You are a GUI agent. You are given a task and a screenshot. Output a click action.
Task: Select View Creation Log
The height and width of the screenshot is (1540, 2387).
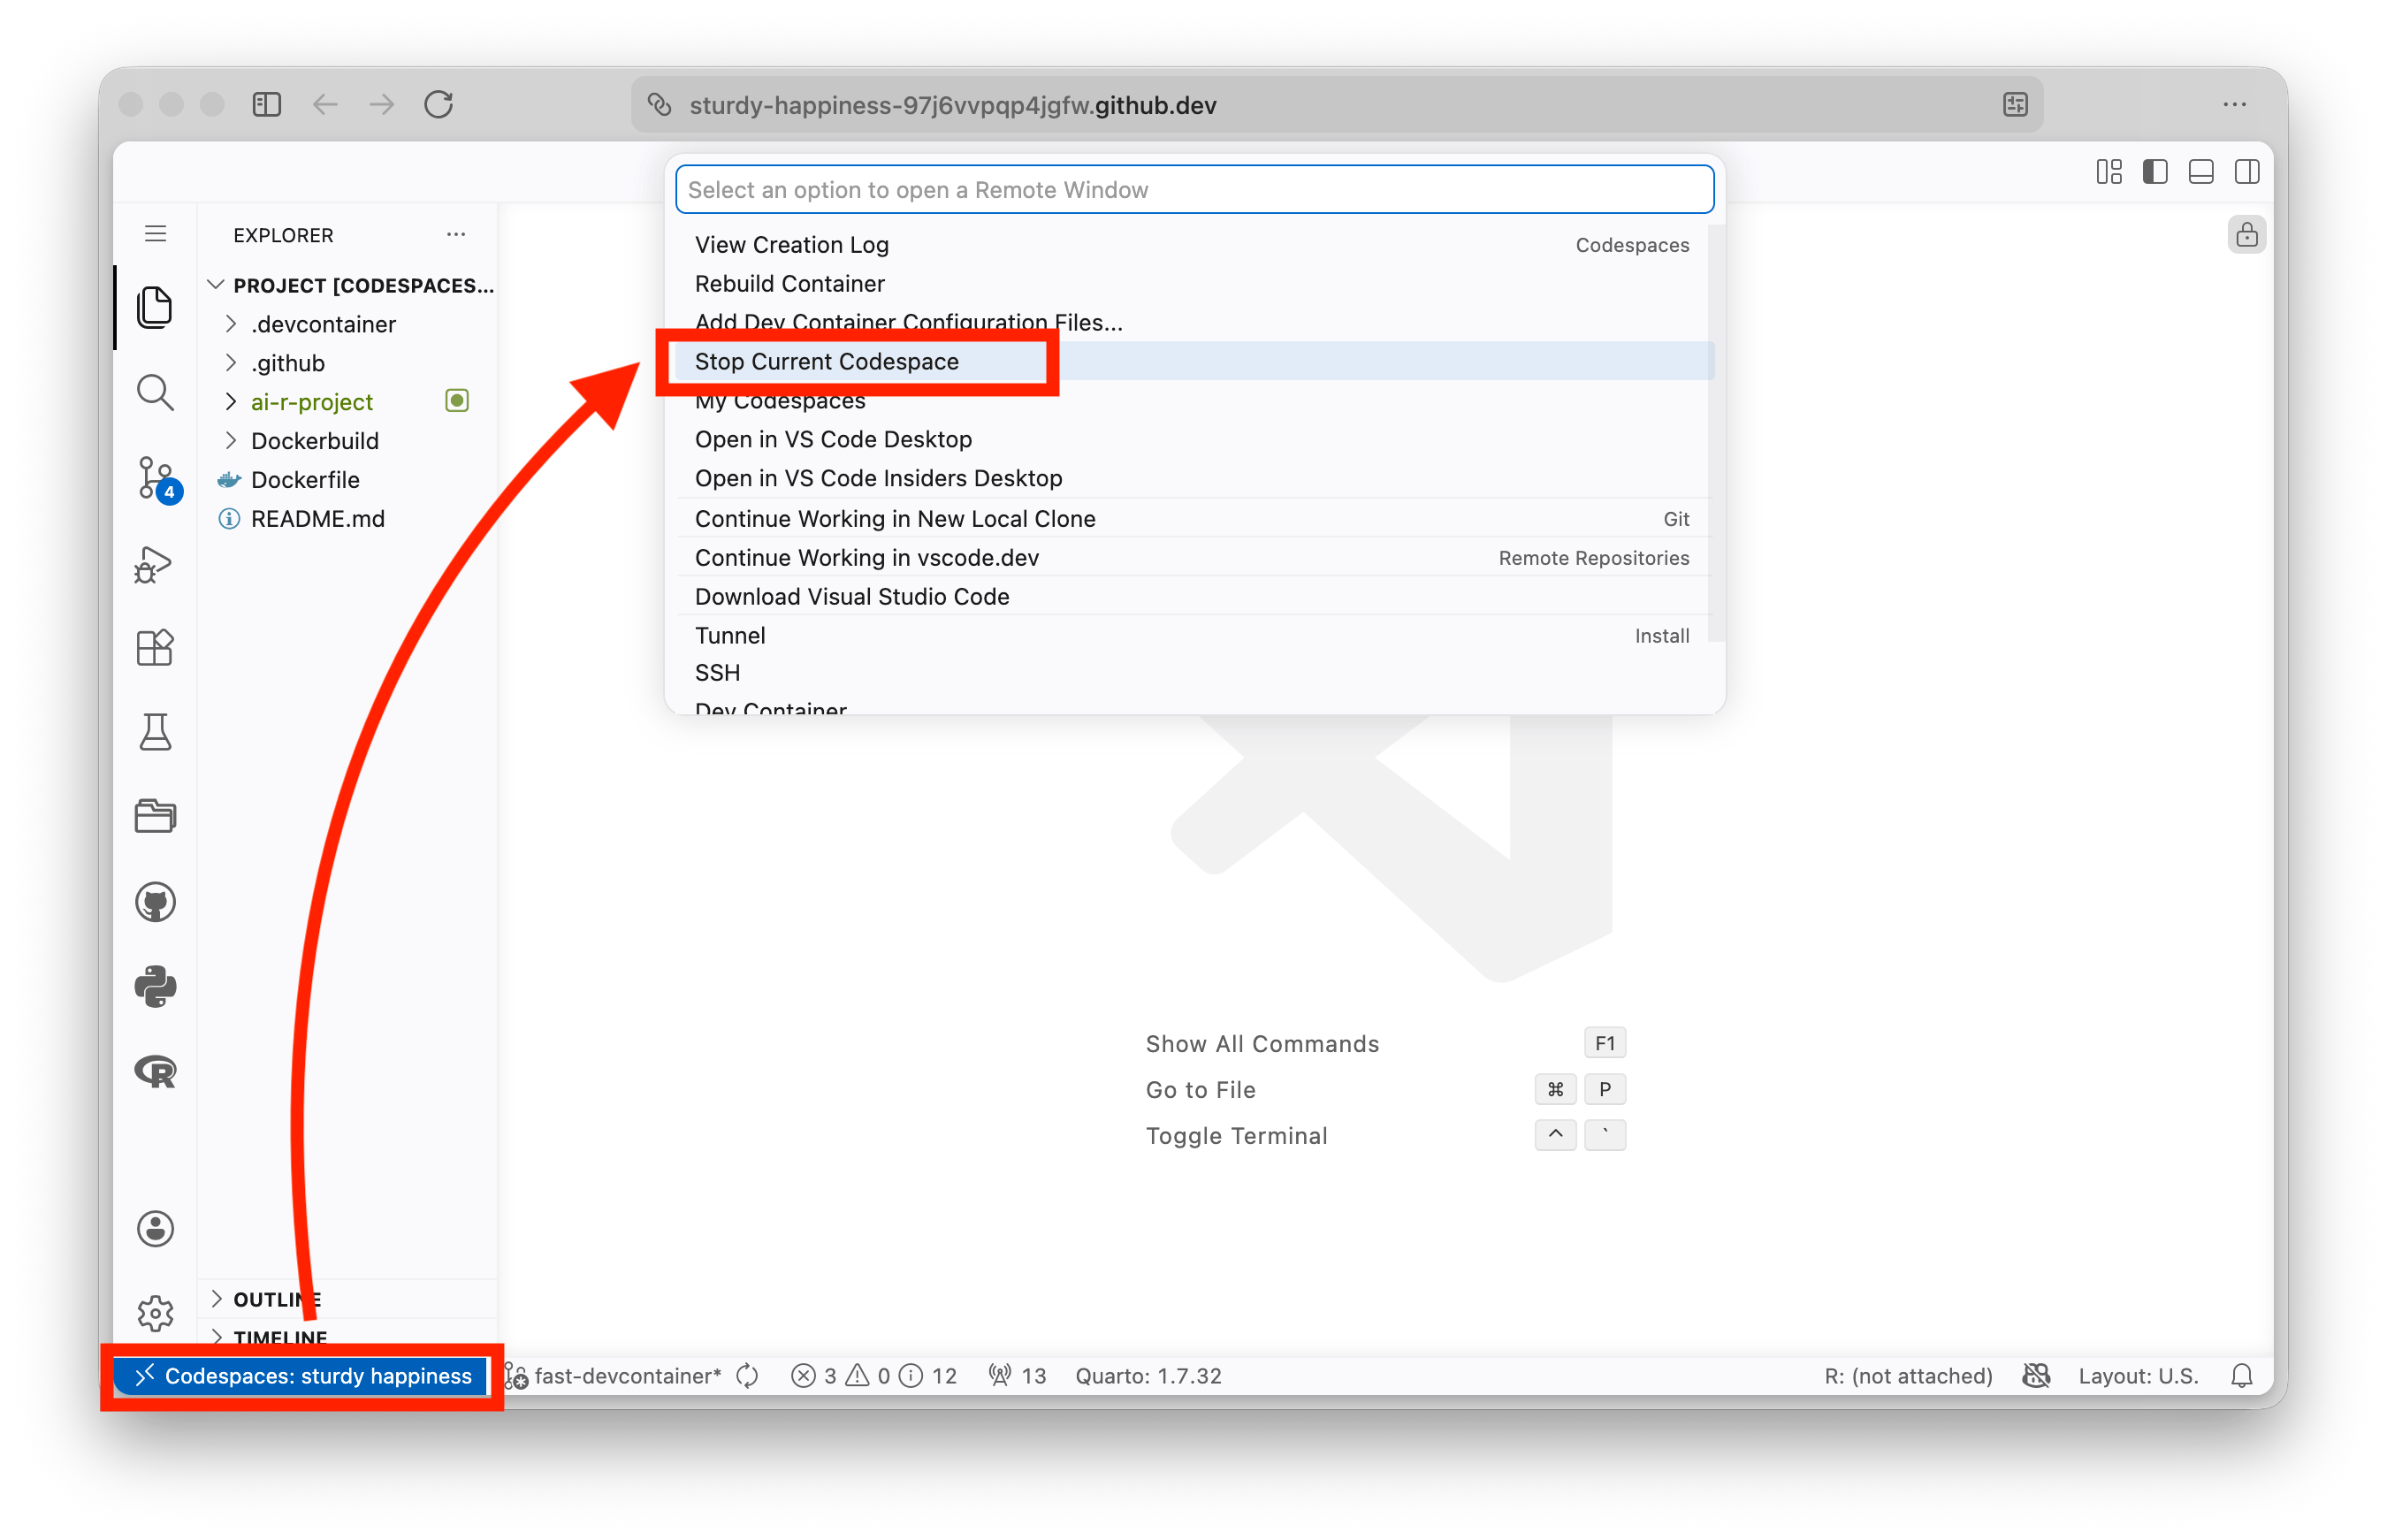(x=1194, y=245)
